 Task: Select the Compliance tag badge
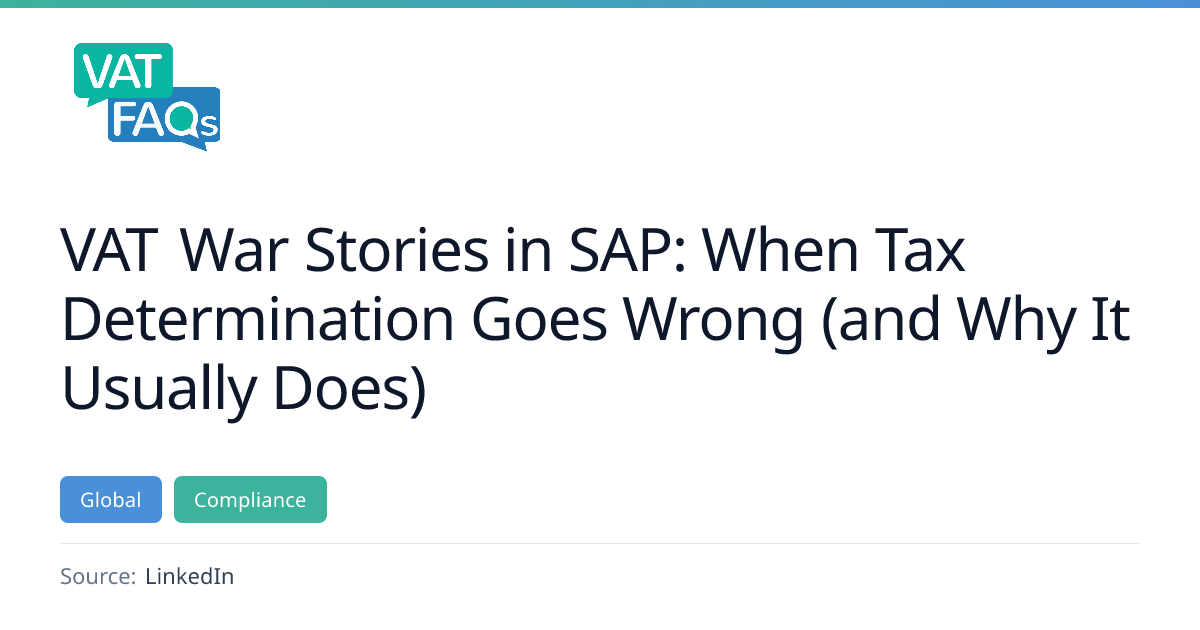tap(250, 500)
